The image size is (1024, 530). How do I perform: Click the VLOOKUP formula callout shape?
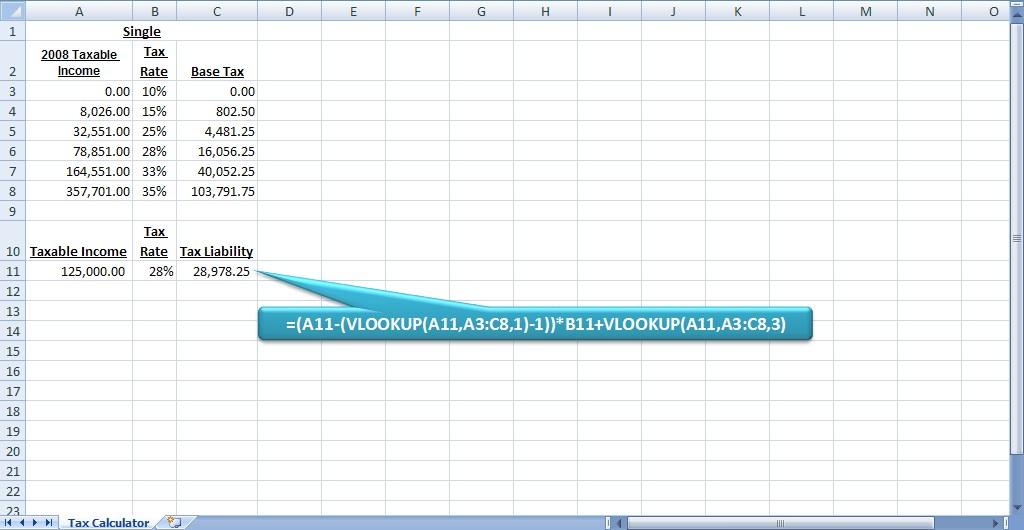[535, 323]
